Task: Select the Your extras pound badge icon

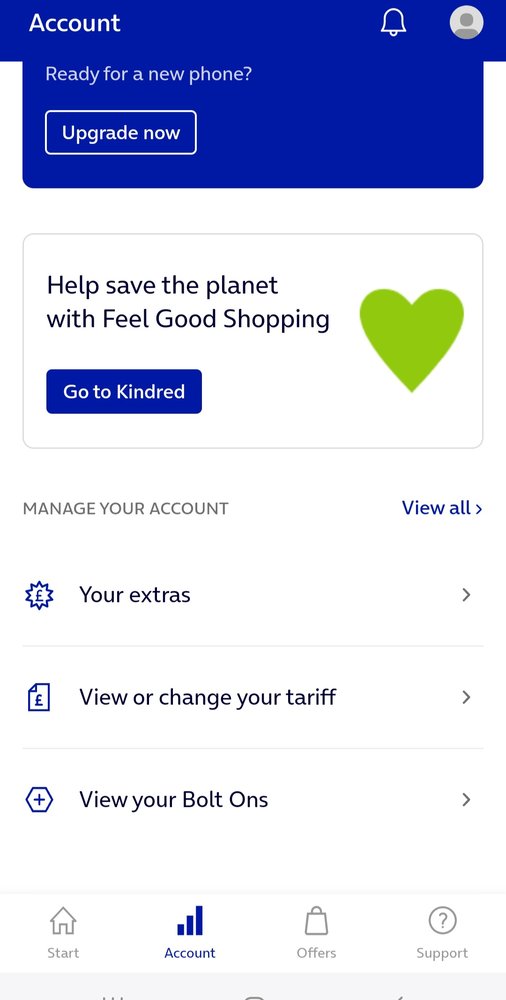Action: point(39,595)
